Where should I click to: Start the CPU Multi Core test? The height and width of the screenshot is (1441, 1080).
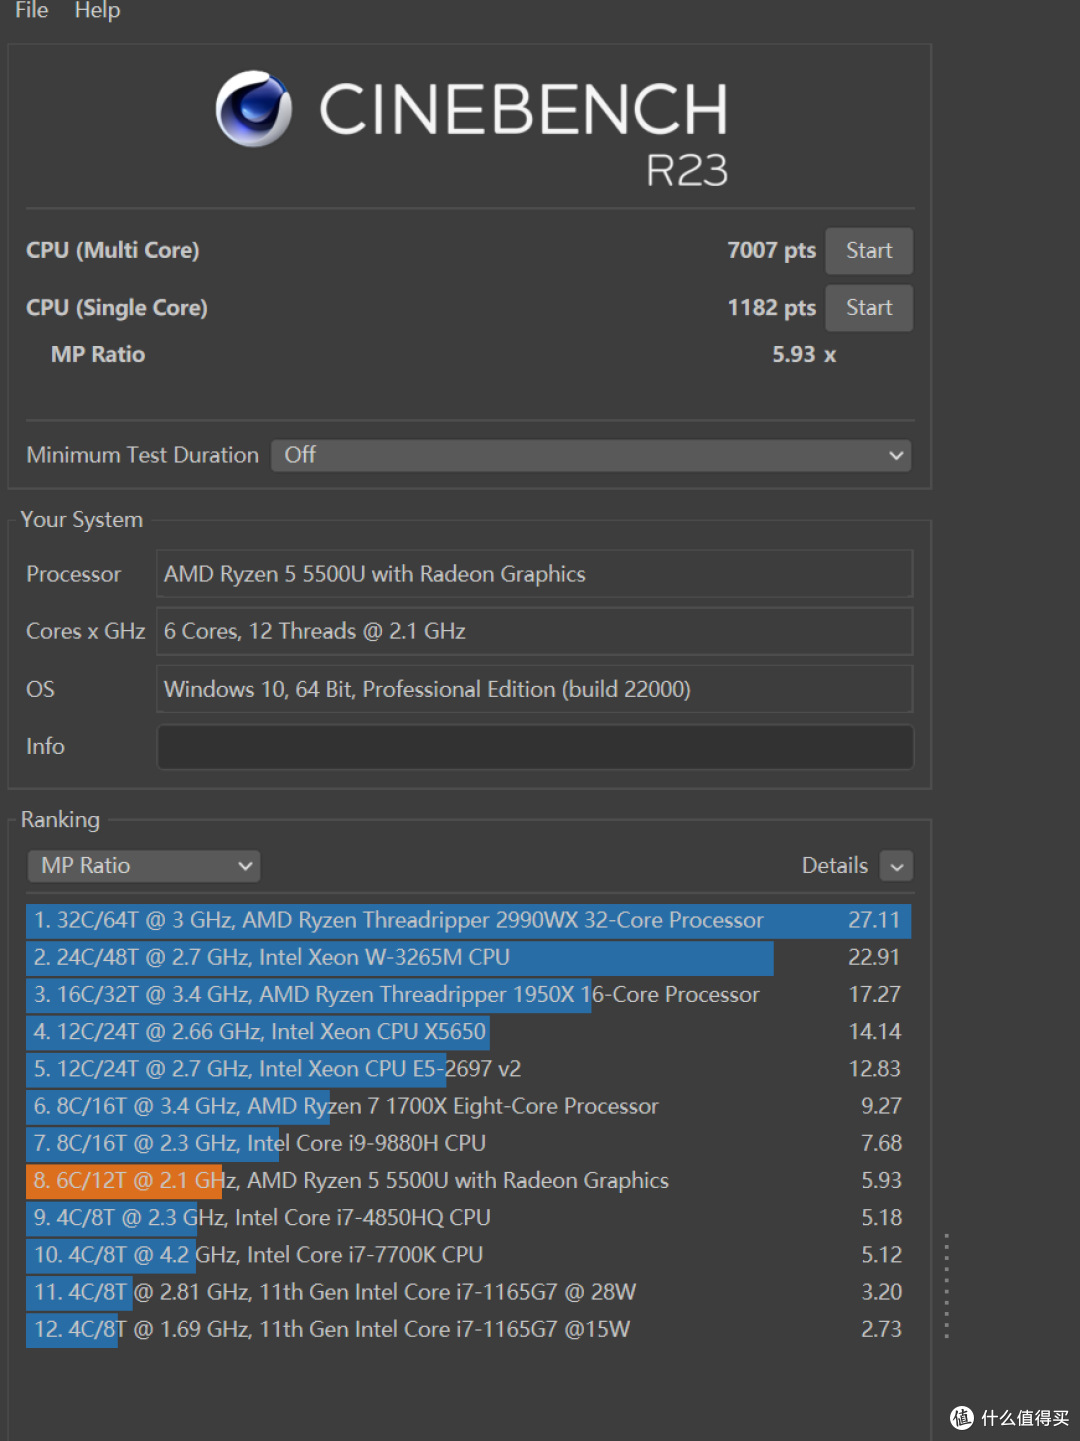[x=868, y=251]
